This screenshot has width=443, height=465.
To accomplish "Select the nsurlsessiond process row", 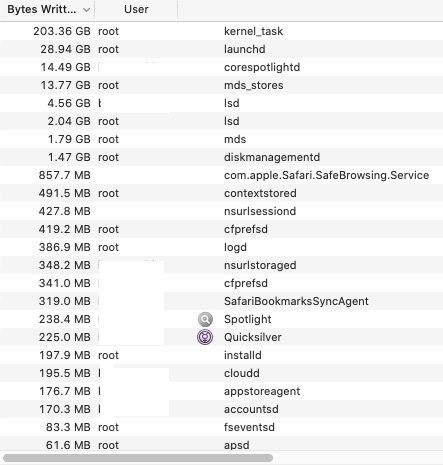I will (221, 211).
